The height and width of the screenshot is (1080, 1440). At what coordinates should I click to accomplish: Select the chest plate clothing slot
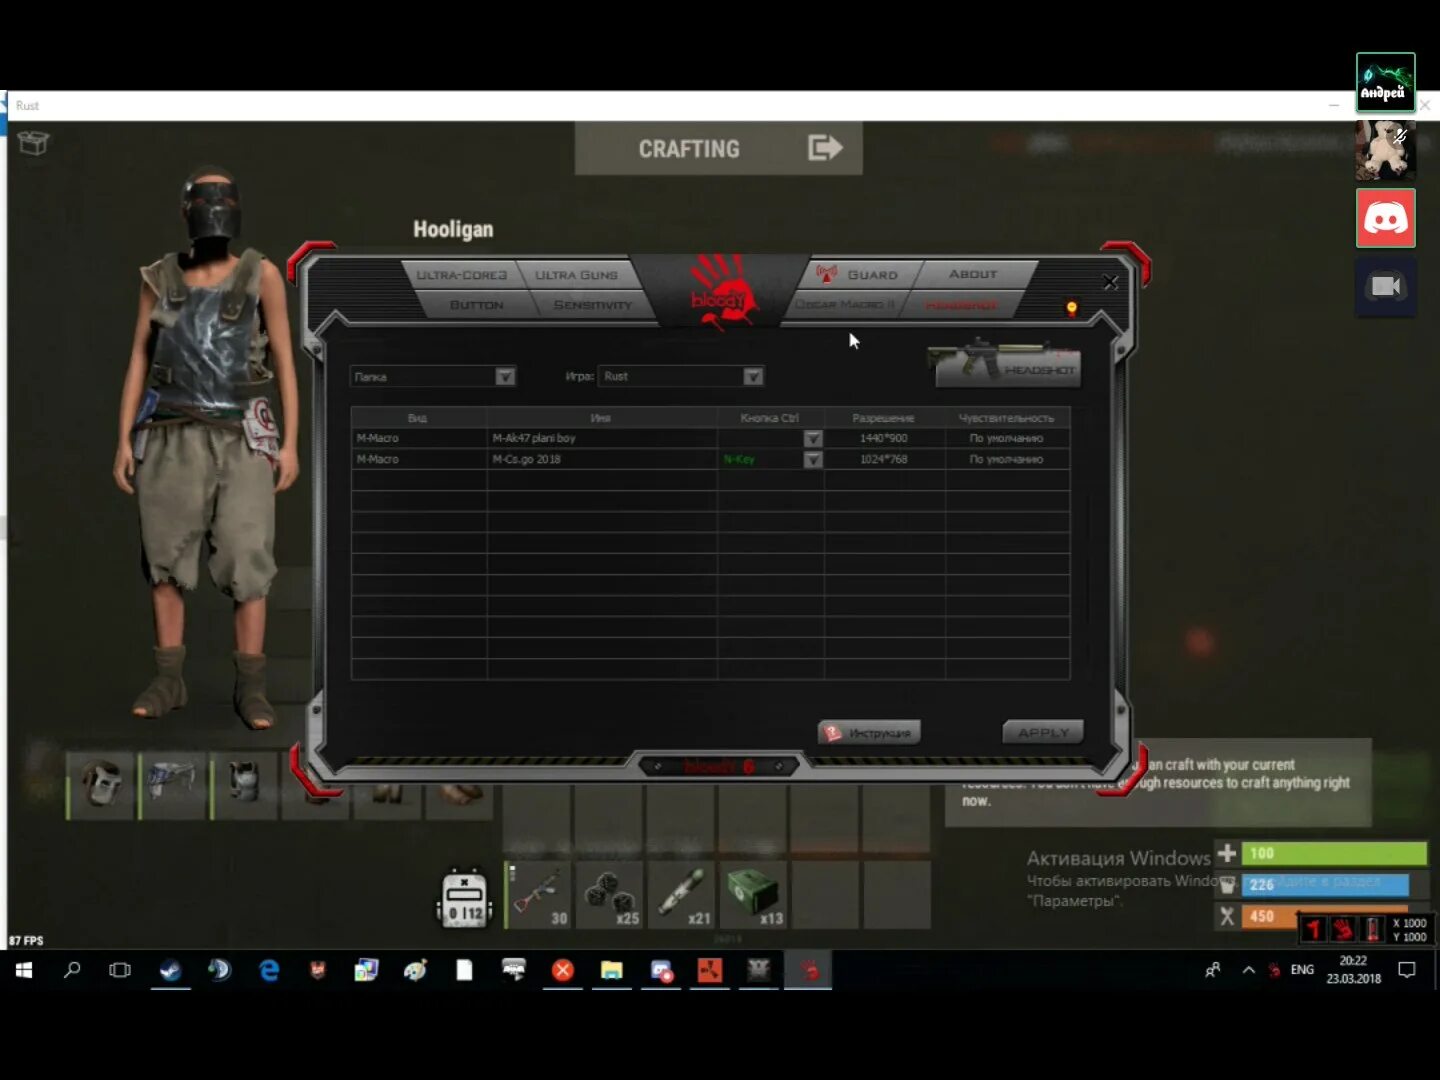(x=244, y=785)
